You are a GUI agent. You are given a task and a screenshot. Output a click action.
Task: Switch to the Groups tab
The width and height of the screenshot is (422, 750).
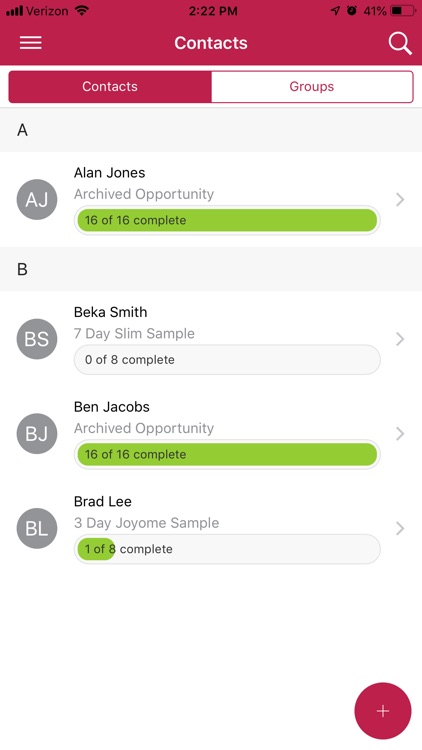[x=312, y=87]
